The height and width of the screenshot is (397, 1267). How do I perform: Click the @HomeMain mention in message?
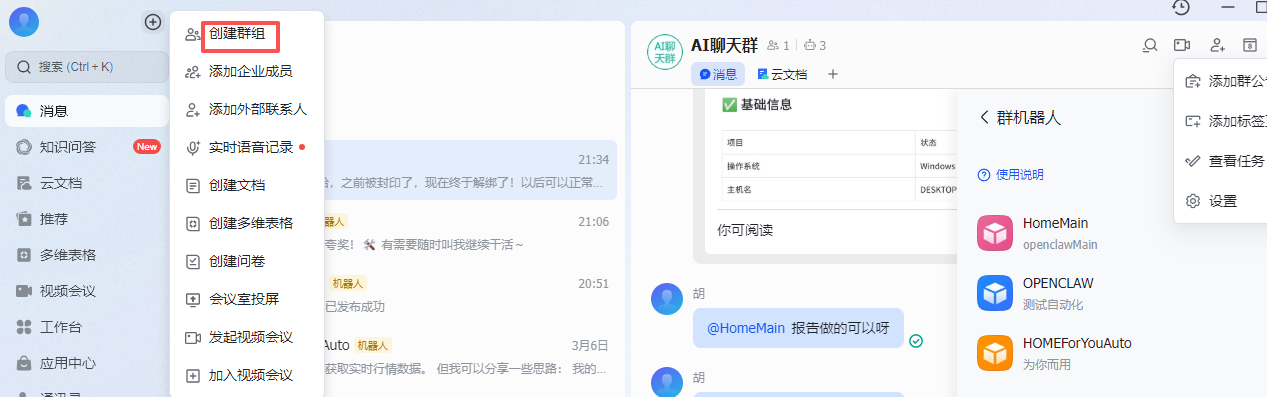click(x=746, y=327)
